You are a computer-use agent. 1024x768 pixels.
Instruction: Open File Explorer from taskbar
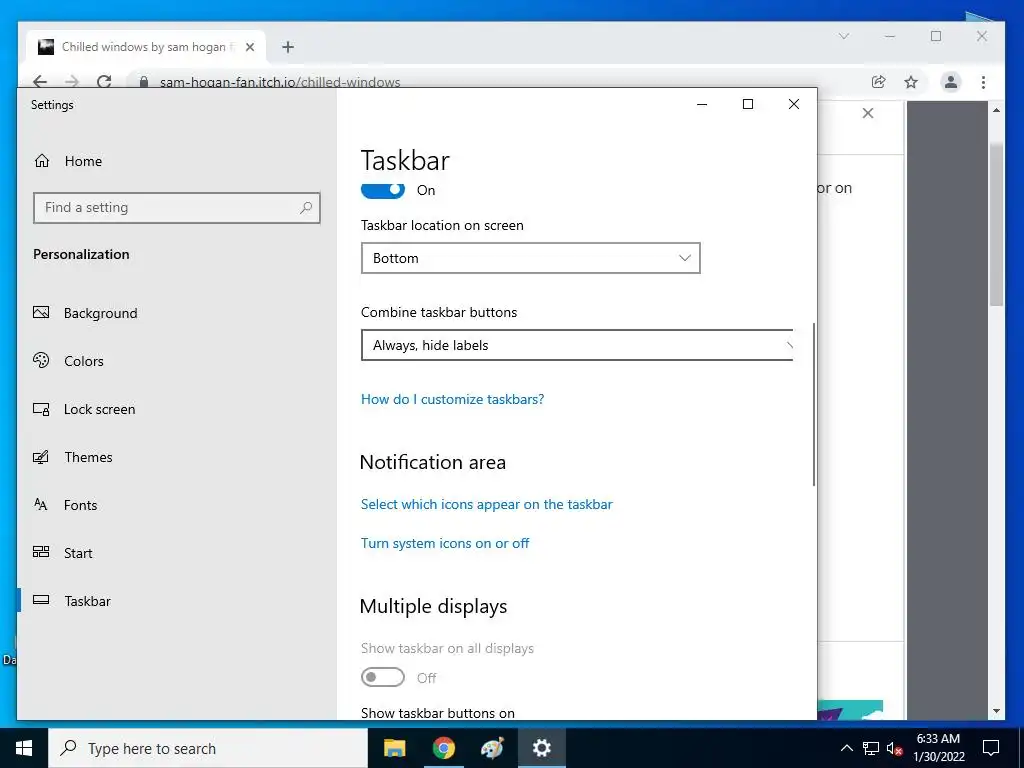(x=394, y=748)
